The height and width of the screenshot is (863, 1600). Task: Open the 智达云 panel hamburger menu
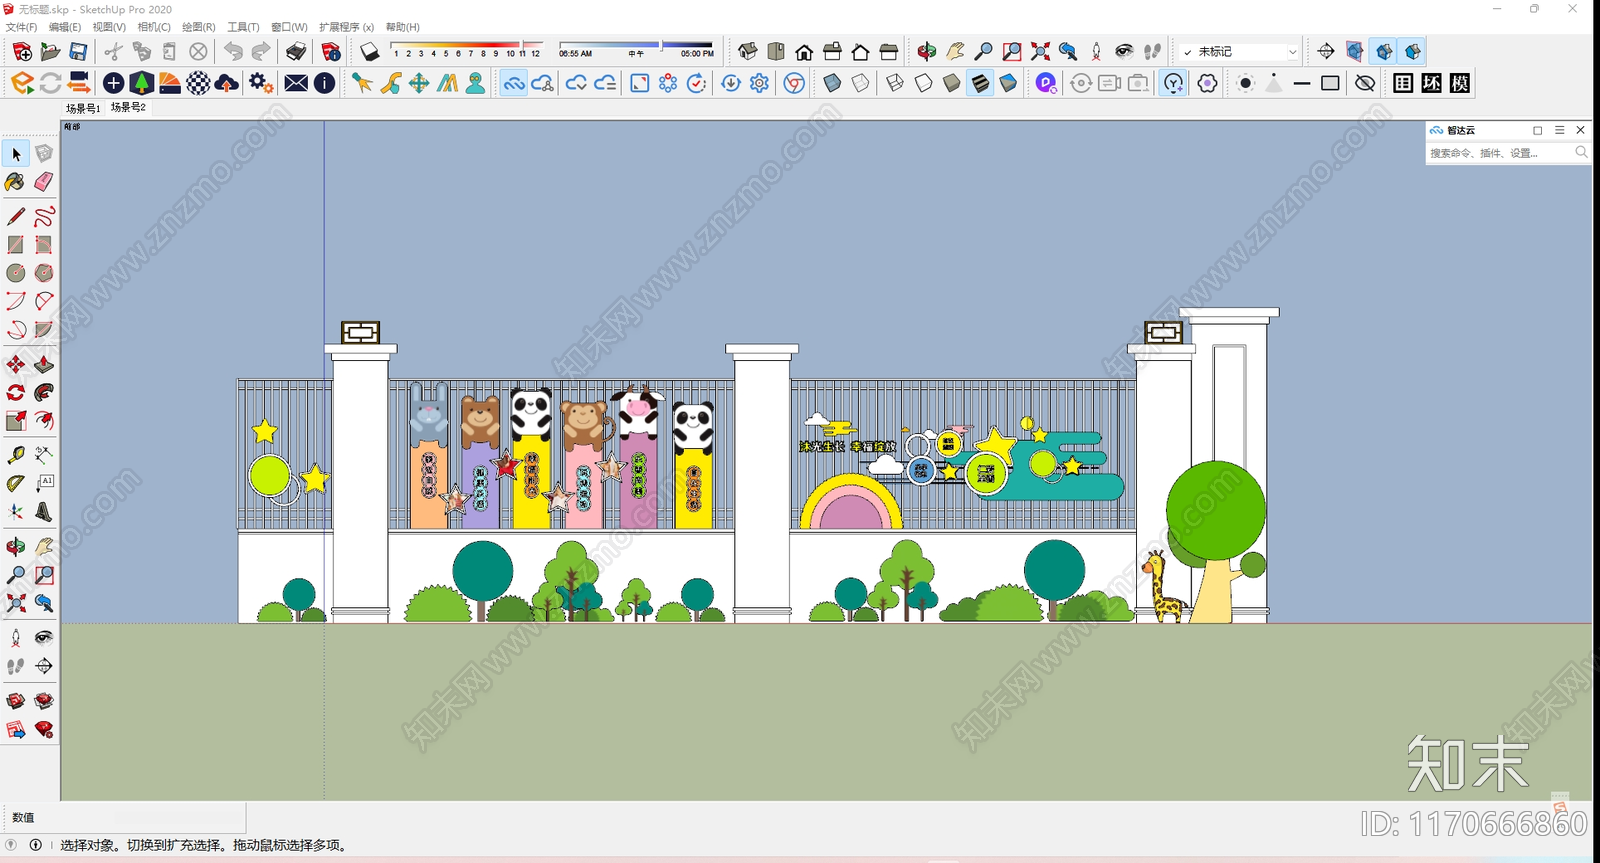[1559, 130]
